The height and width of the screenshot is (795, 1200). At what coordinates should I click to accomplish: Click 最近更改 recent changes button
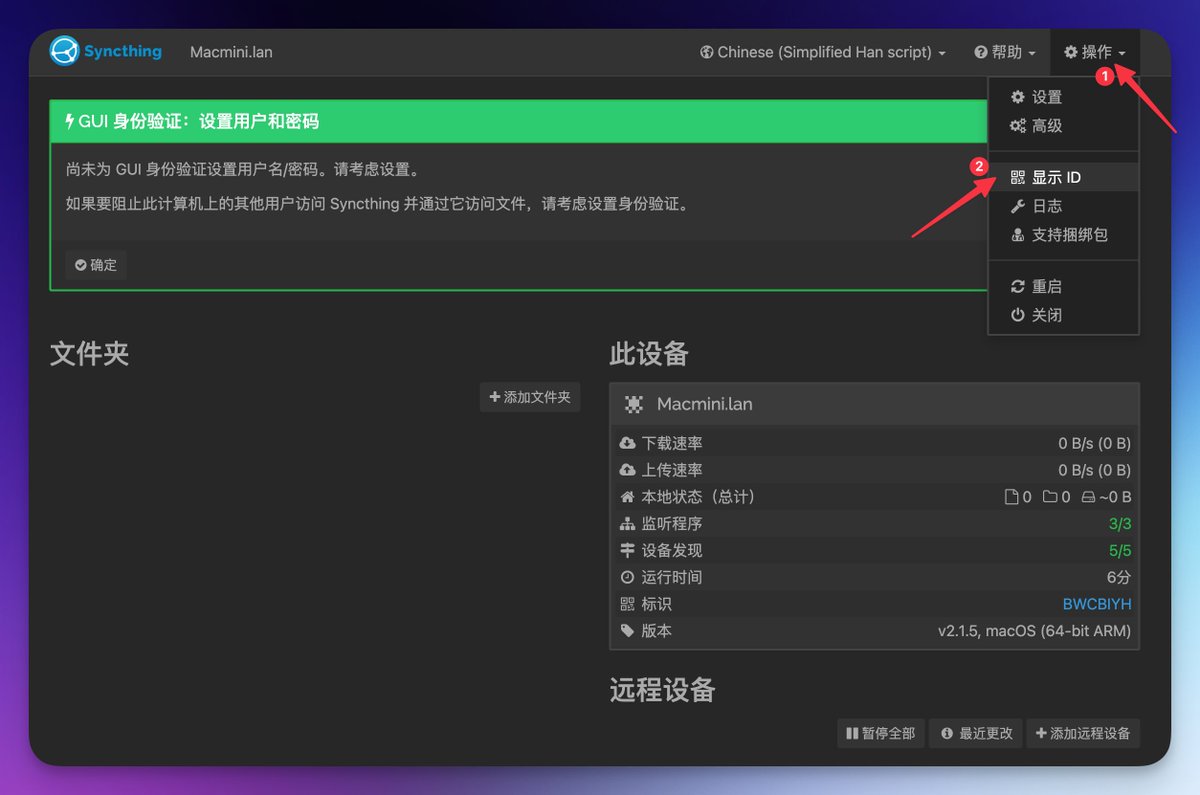coord(977,733)
